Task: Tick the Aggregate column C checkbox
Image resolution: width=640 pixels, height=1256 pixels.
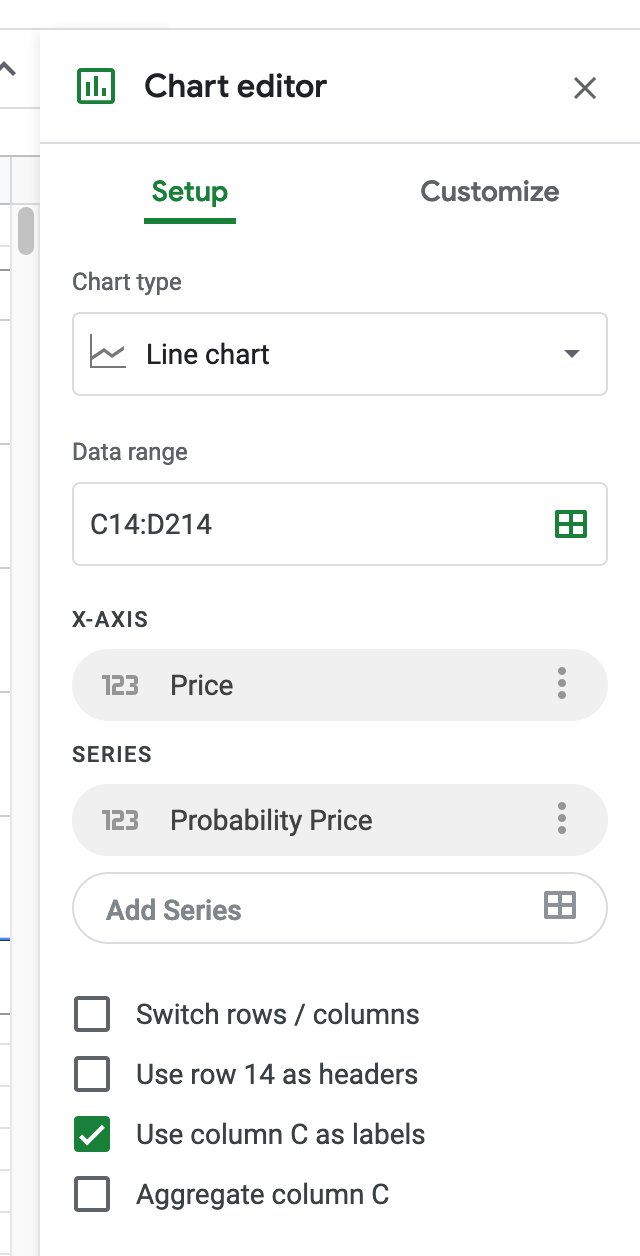Action: pyautogui.click(x=92, y=1194)
